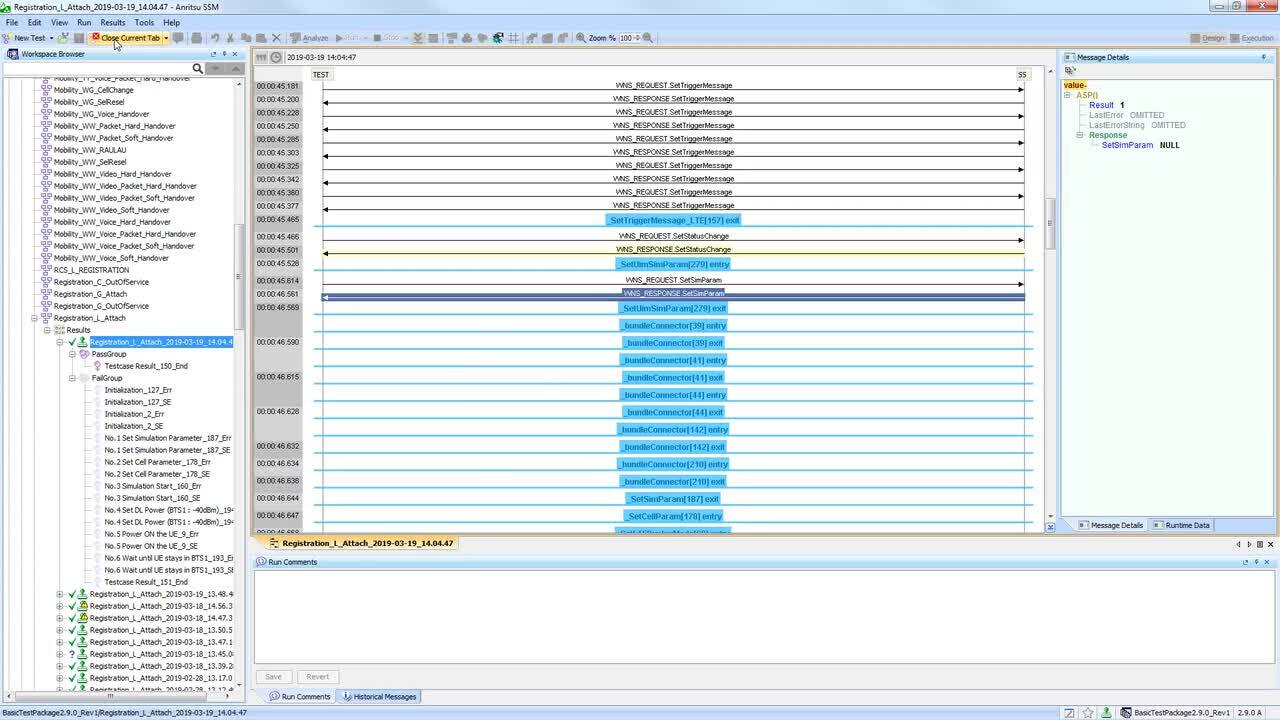
Task: Open the Tools menu
Action: (x=144, y=22)
